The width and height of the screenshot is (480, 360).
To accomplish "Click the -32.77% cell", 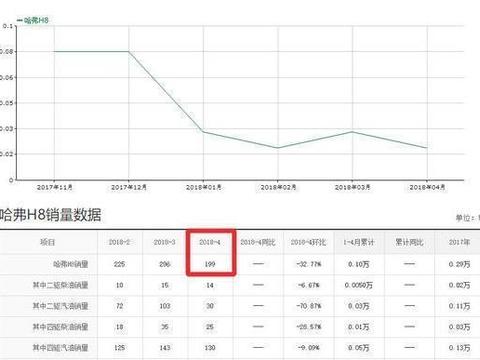I will pyautogui.click(x=308, y=264).
